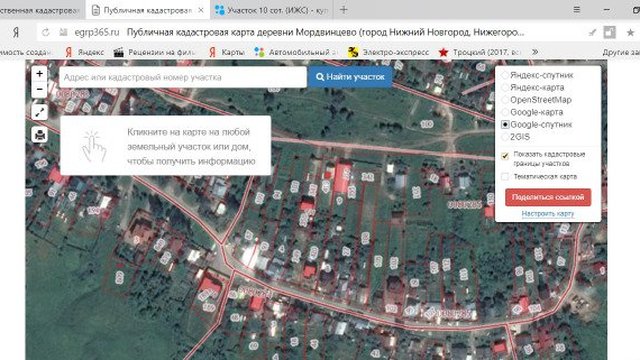Click Поделиться ссылкой button

[548, 197]
